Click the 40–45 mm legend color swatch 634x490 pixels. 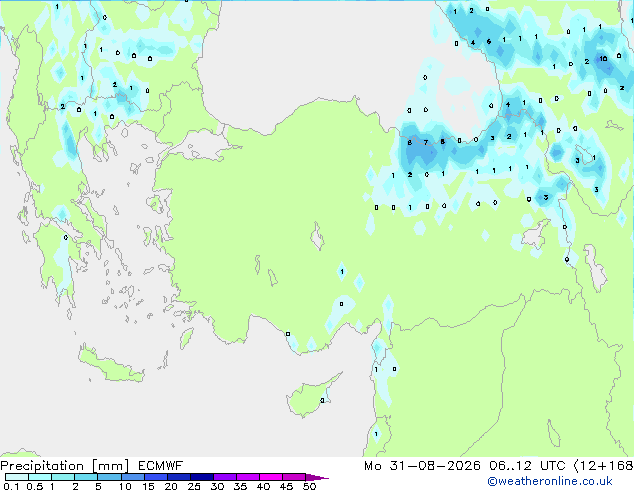point(271,477)
